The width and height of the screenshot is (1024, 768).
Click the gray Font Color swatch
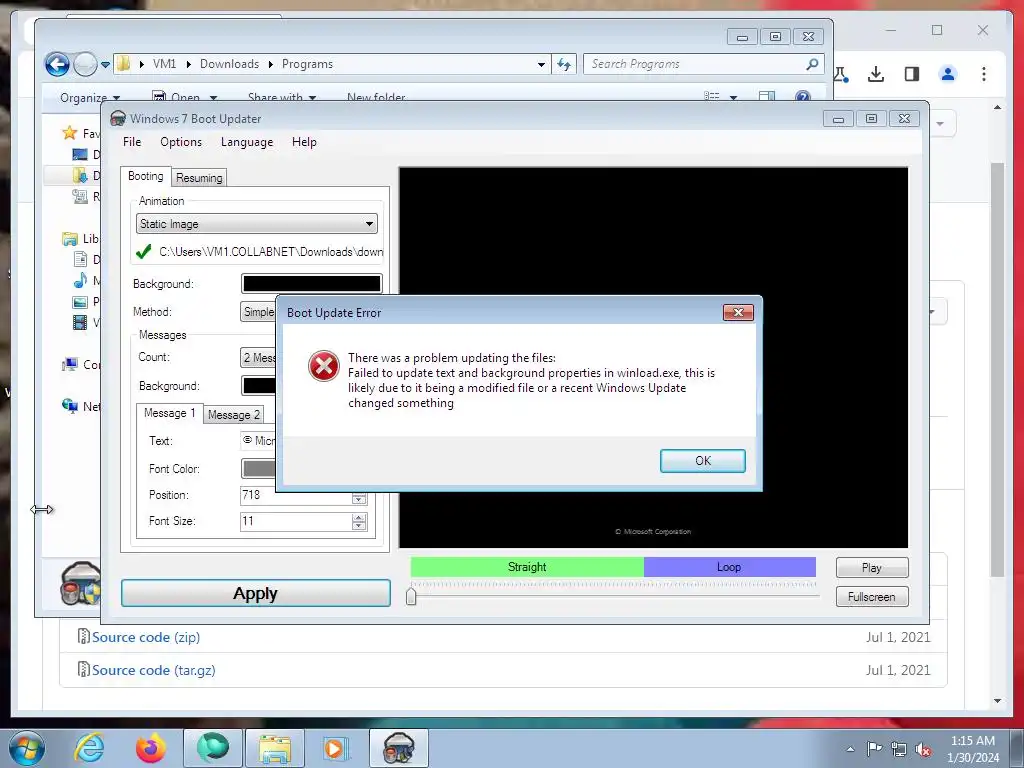[x=258, y=468]
